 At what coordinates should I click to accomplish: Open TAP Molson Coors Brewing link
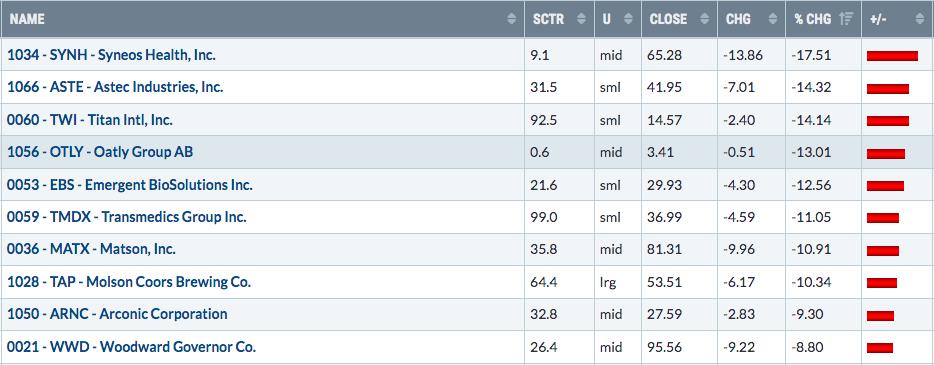[x=129, y=282]
